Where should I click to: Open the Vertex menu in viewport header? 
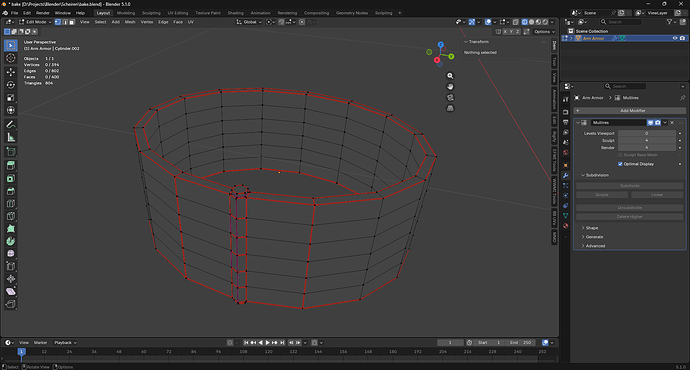[147, 22]
